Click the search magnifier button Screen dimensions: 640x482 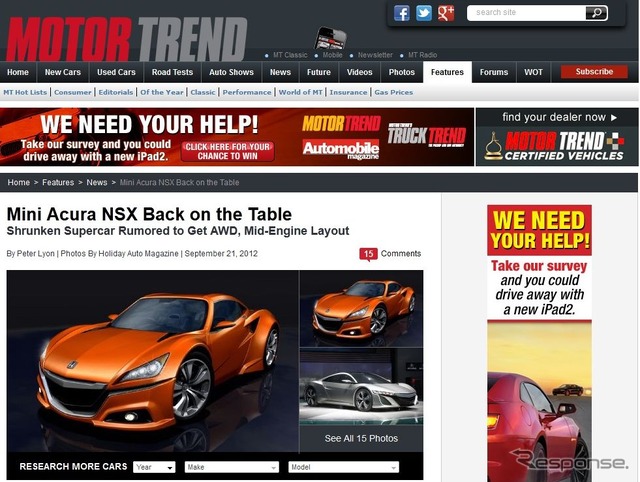tap(596, 13)
